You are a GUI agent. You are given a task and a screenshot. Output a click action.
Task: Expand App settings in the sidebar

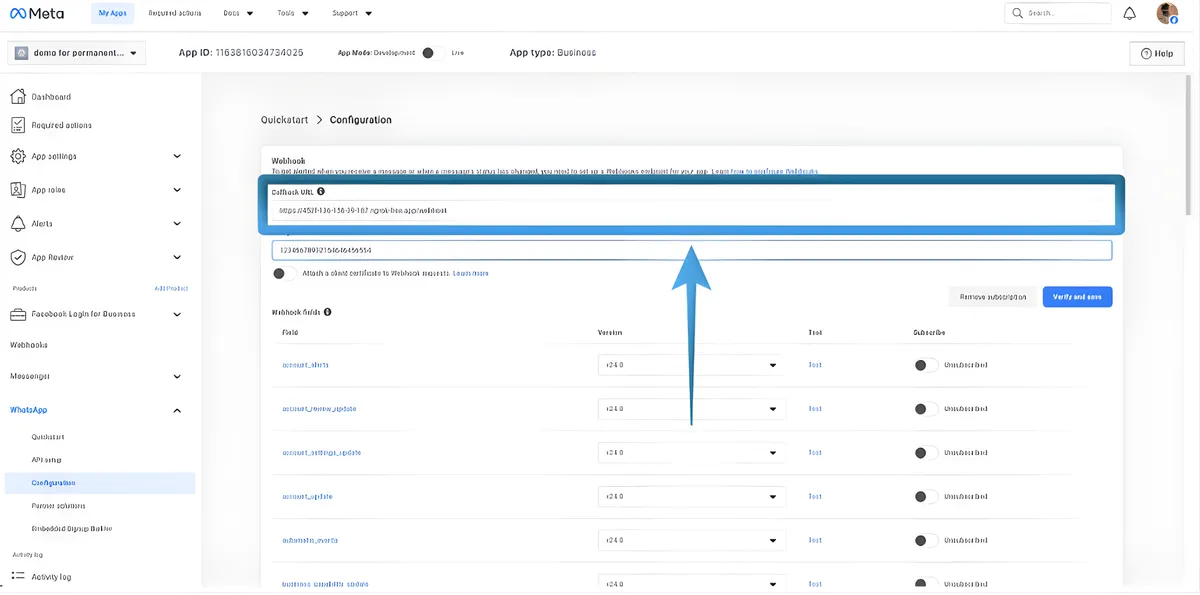click(177, 156)
